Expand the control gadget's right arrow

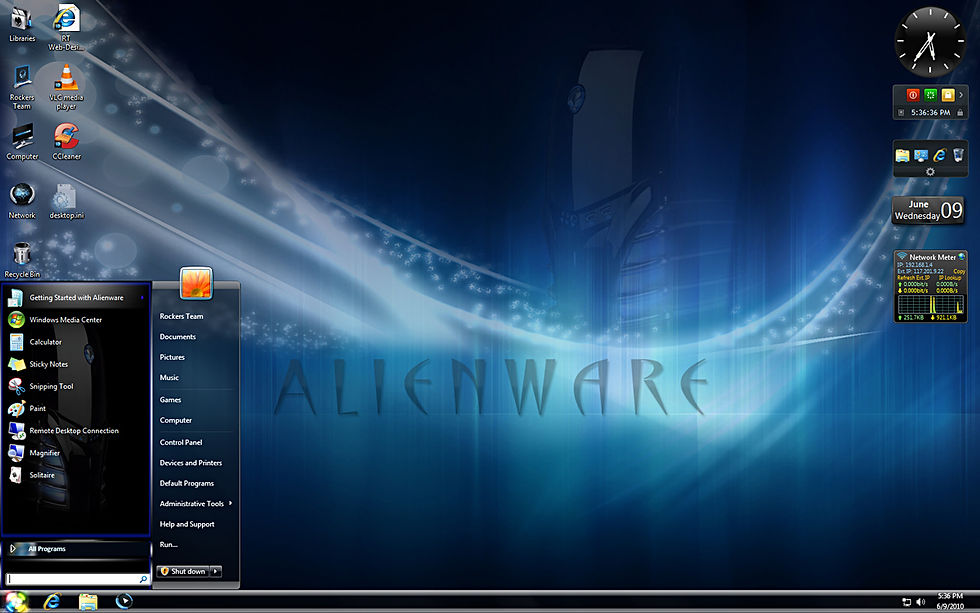[x=961, y=95]
